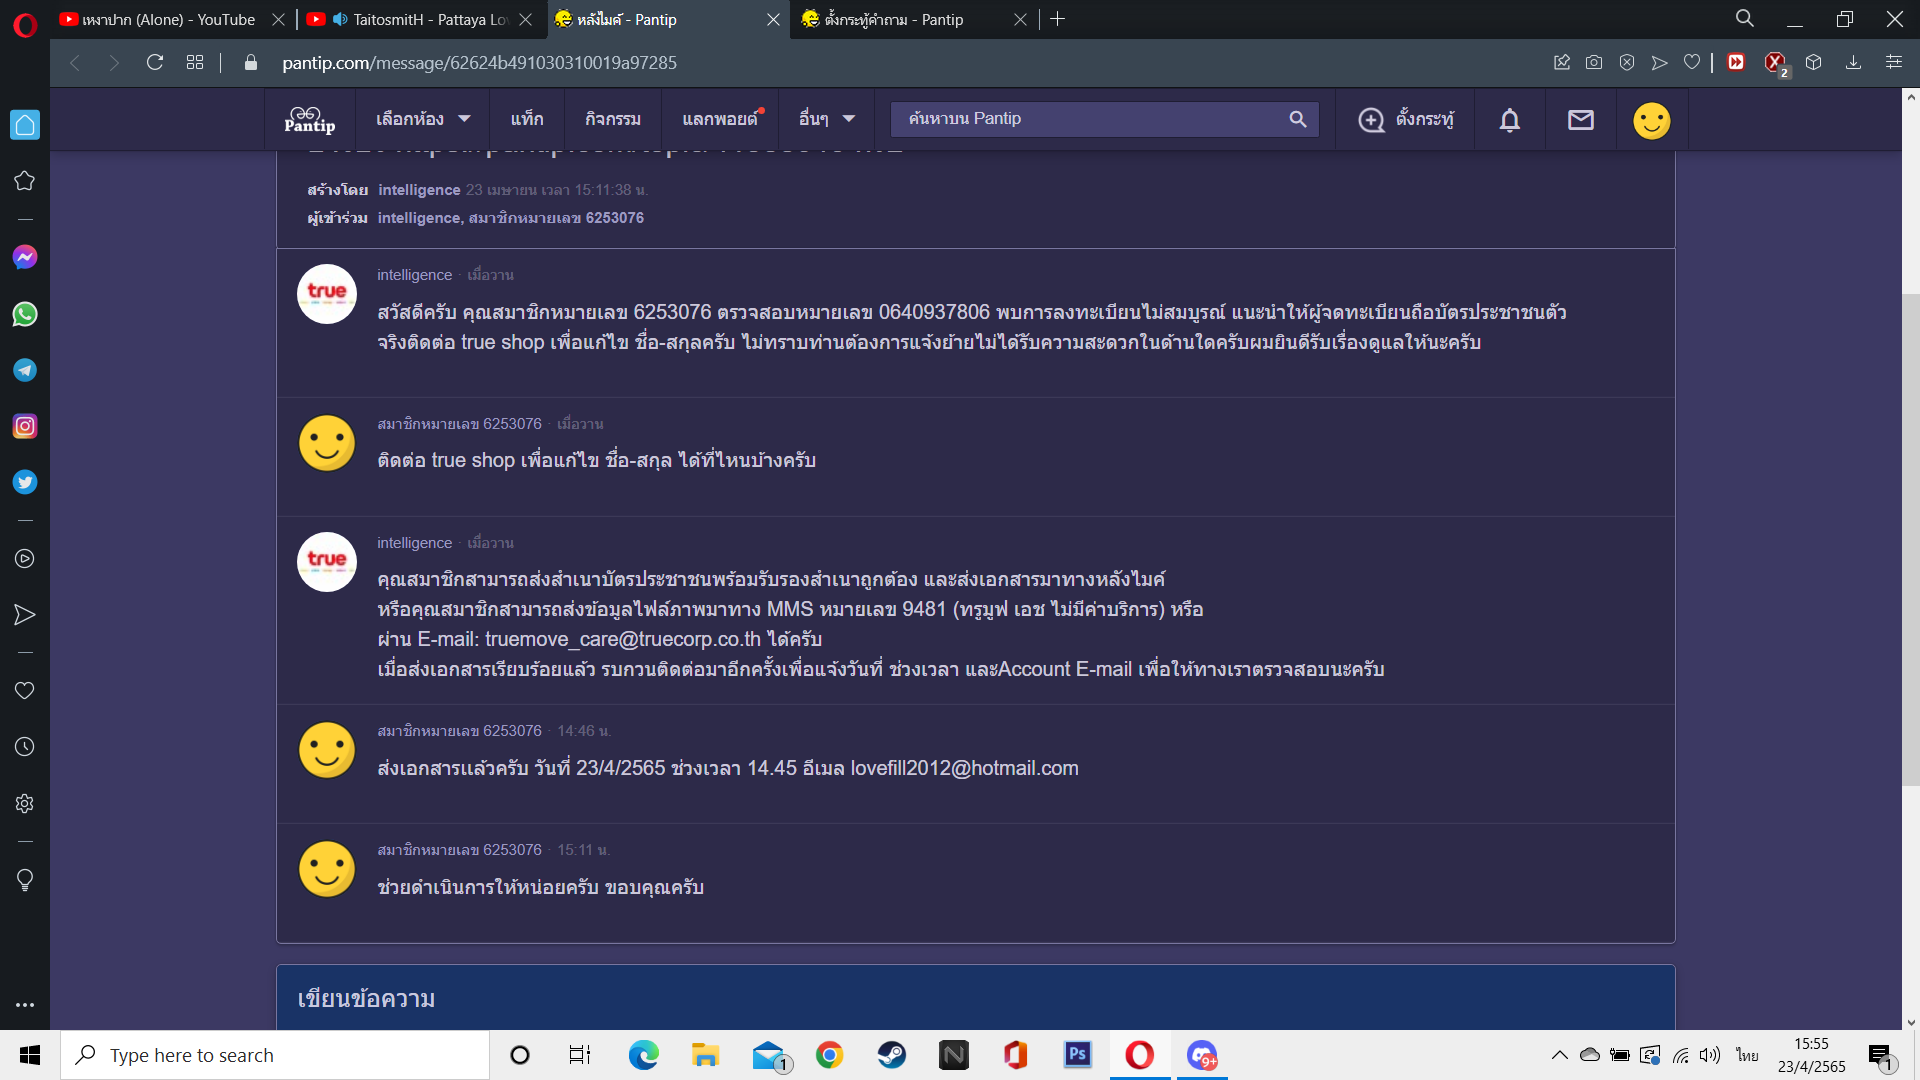
Task: Mute the TaitosmitH tab audio
Action: (x=340, y=19)
